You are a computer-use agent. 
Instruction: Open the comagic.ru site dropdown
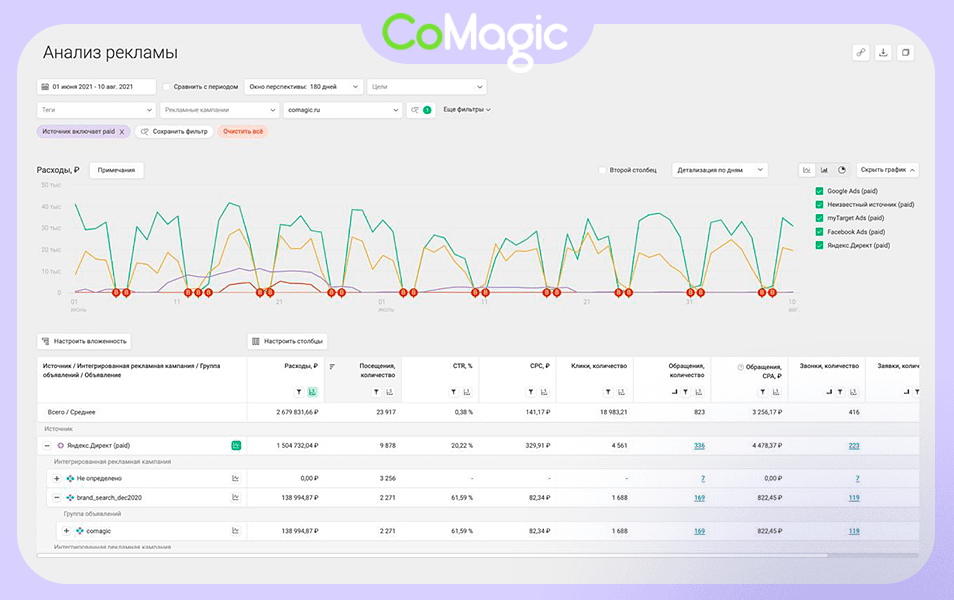(343, 110)
